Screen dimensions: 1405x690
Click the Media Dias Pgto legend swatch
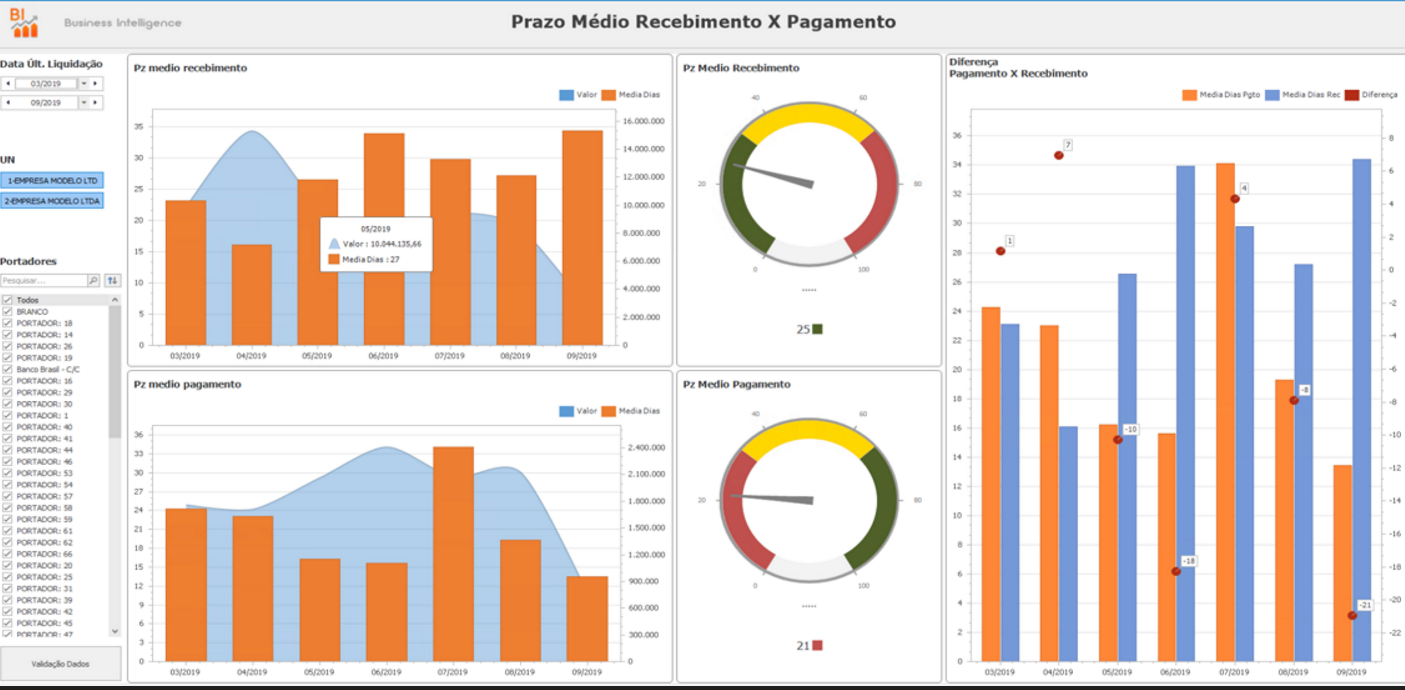pyautogui.click(x=1189, y=95)
